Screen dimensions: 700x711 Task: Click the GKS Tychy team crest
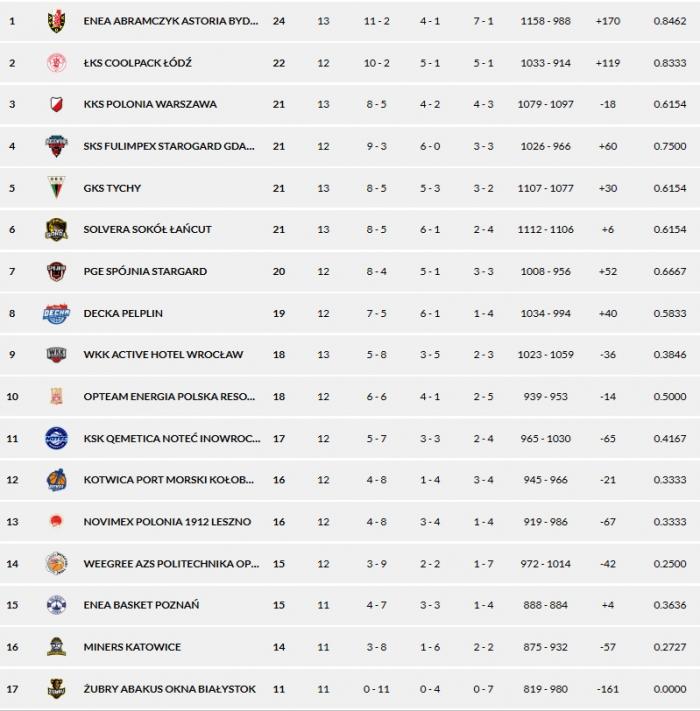coord(56,188)
